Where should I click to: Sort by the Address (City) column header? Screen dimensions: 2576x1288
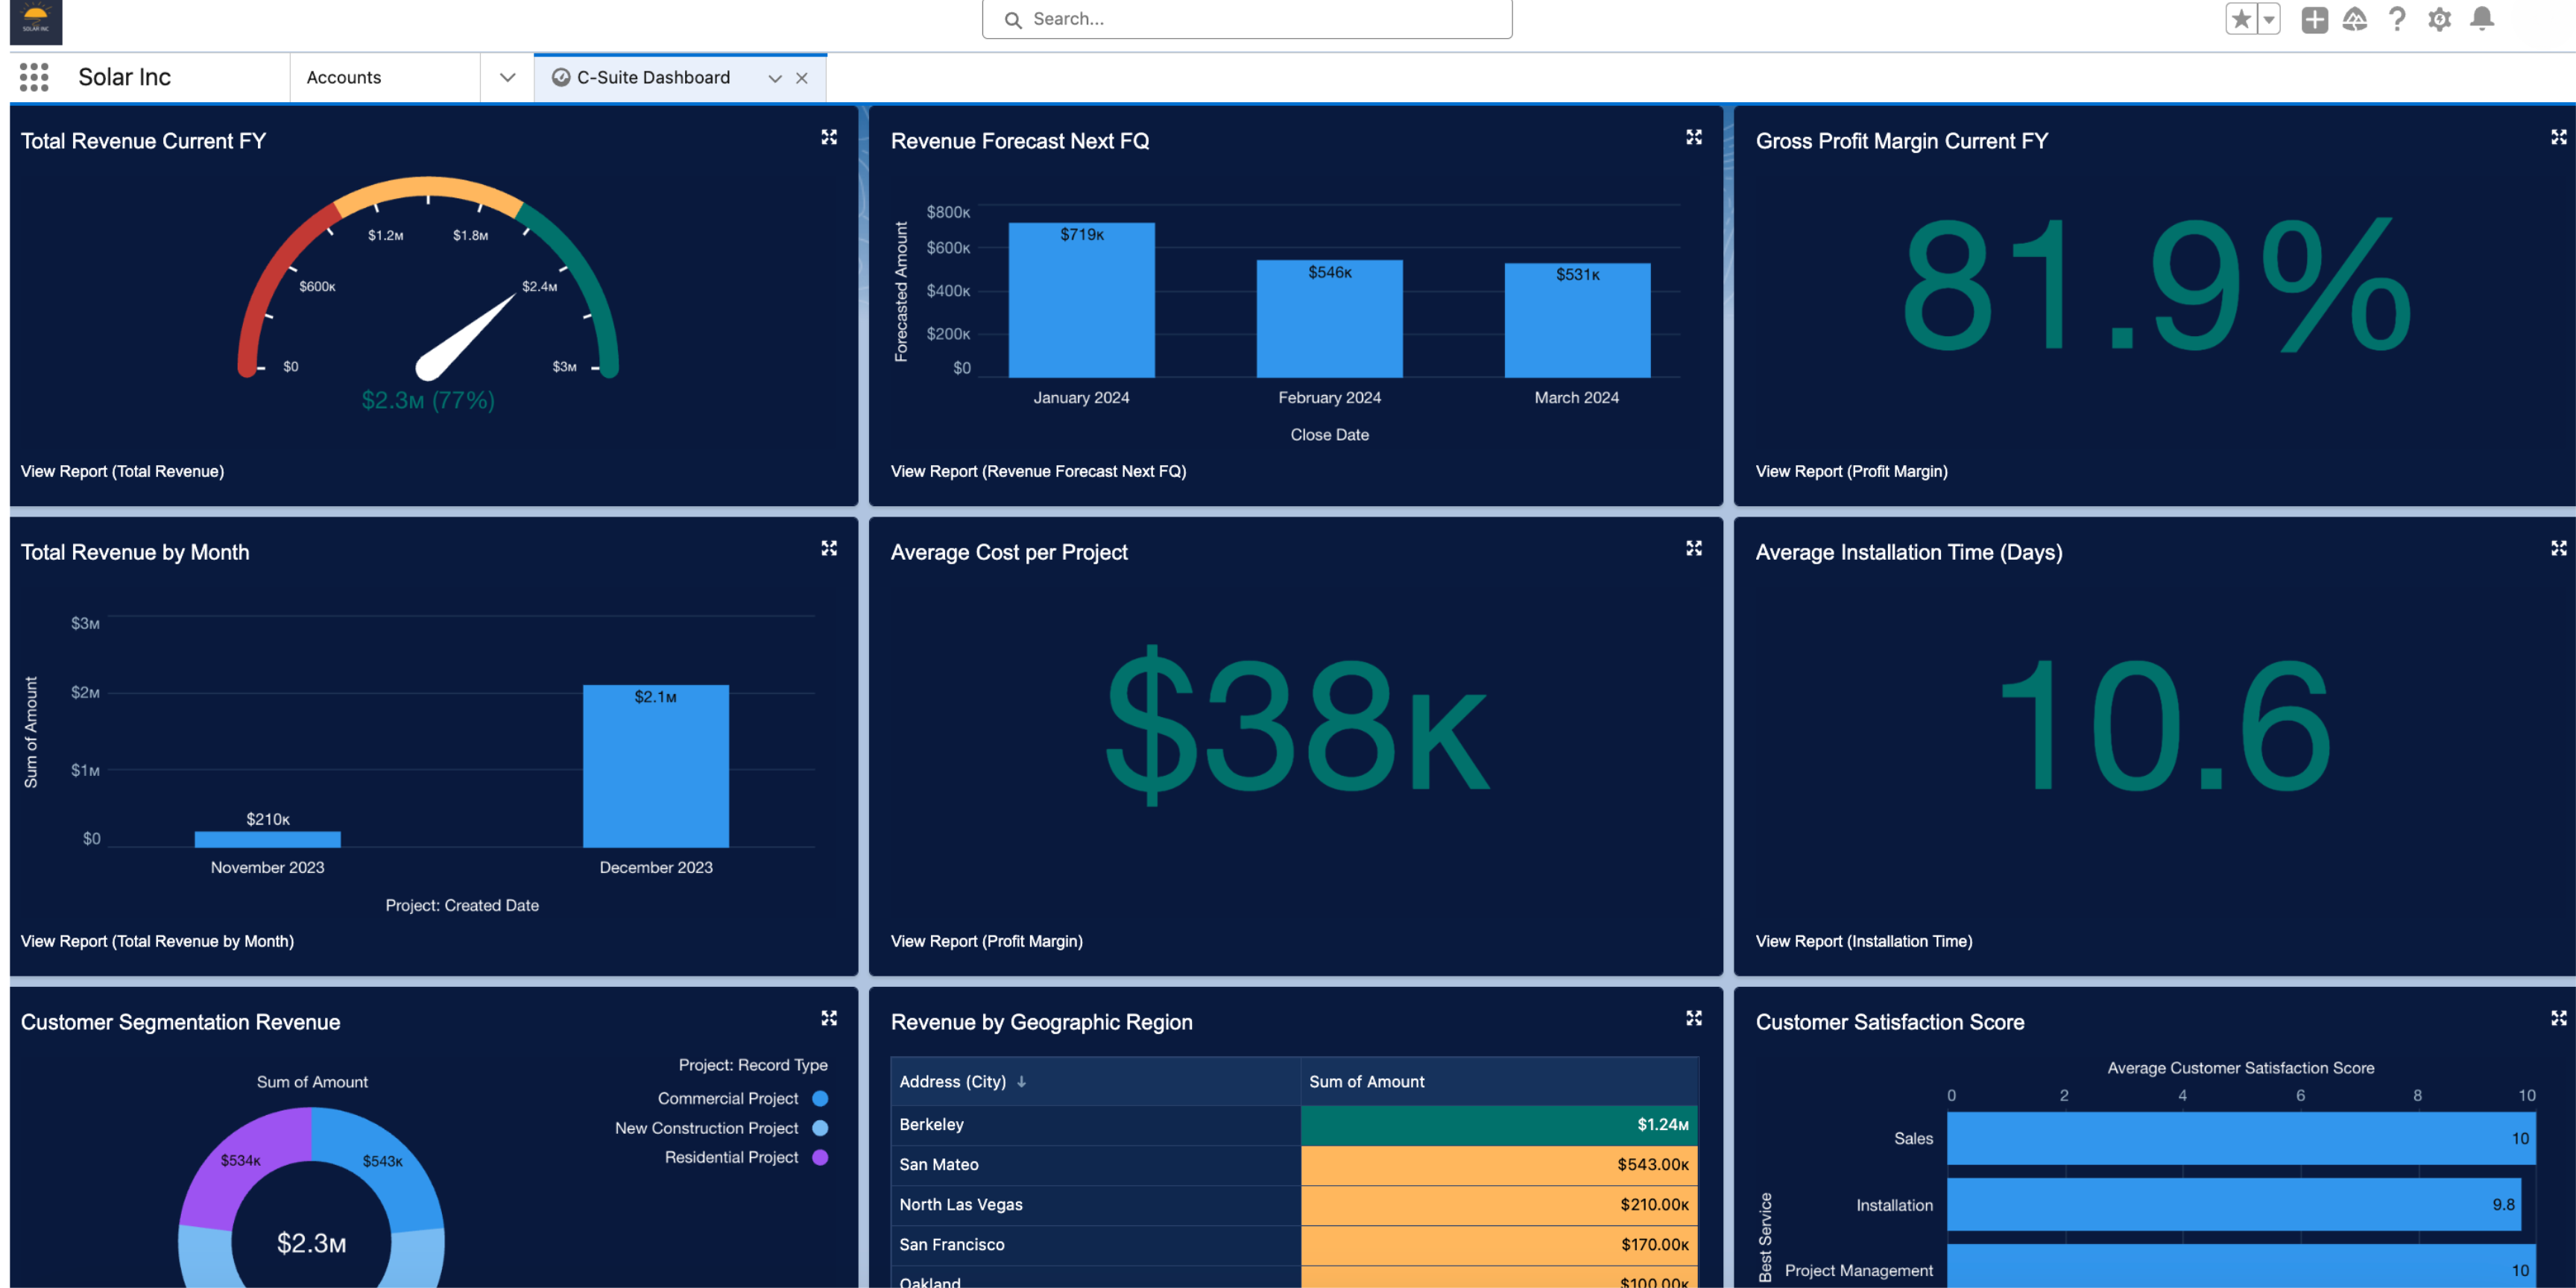[x=1095, y=1081]
